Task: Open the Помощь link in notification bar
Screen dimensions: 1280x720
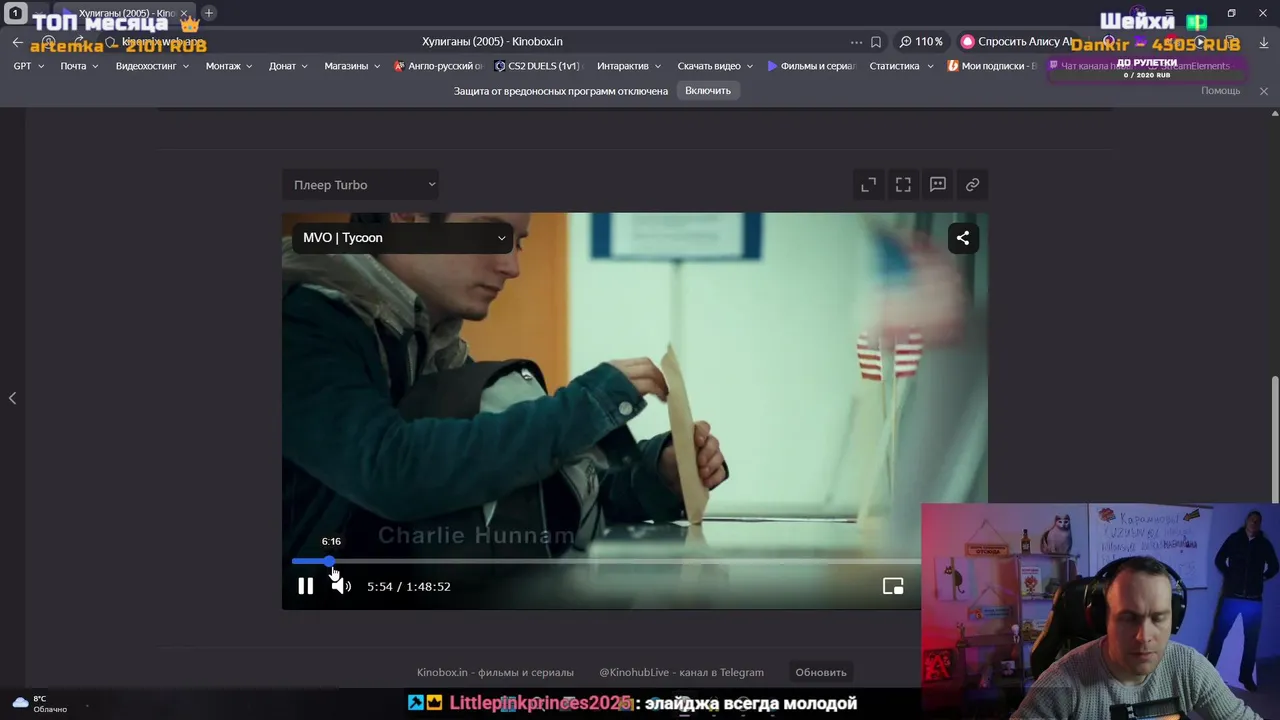Action: (1220, 91)
